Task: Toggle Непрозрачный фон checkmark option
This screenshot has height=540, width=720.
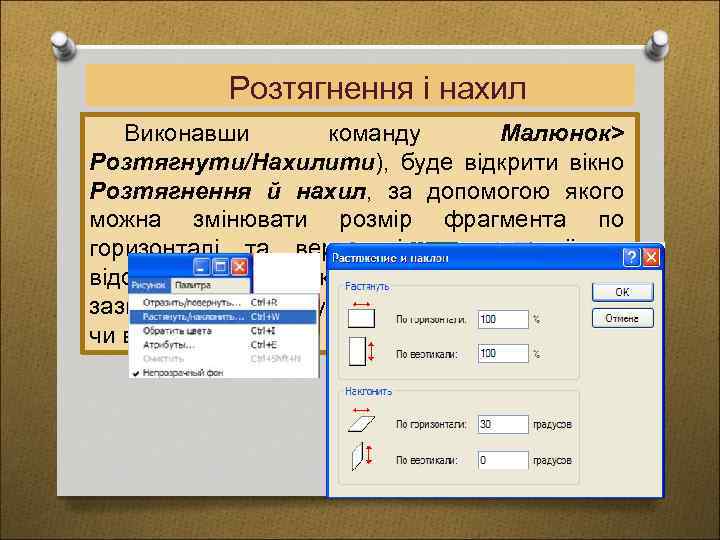Action: click(x=224, y=373)
